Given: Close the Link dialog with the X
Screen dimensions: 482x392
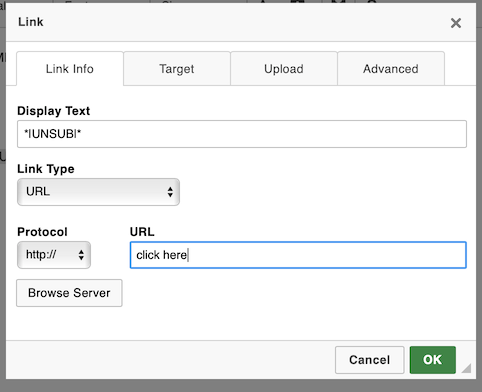Looking at the screenshot, I should coord(456,23).
